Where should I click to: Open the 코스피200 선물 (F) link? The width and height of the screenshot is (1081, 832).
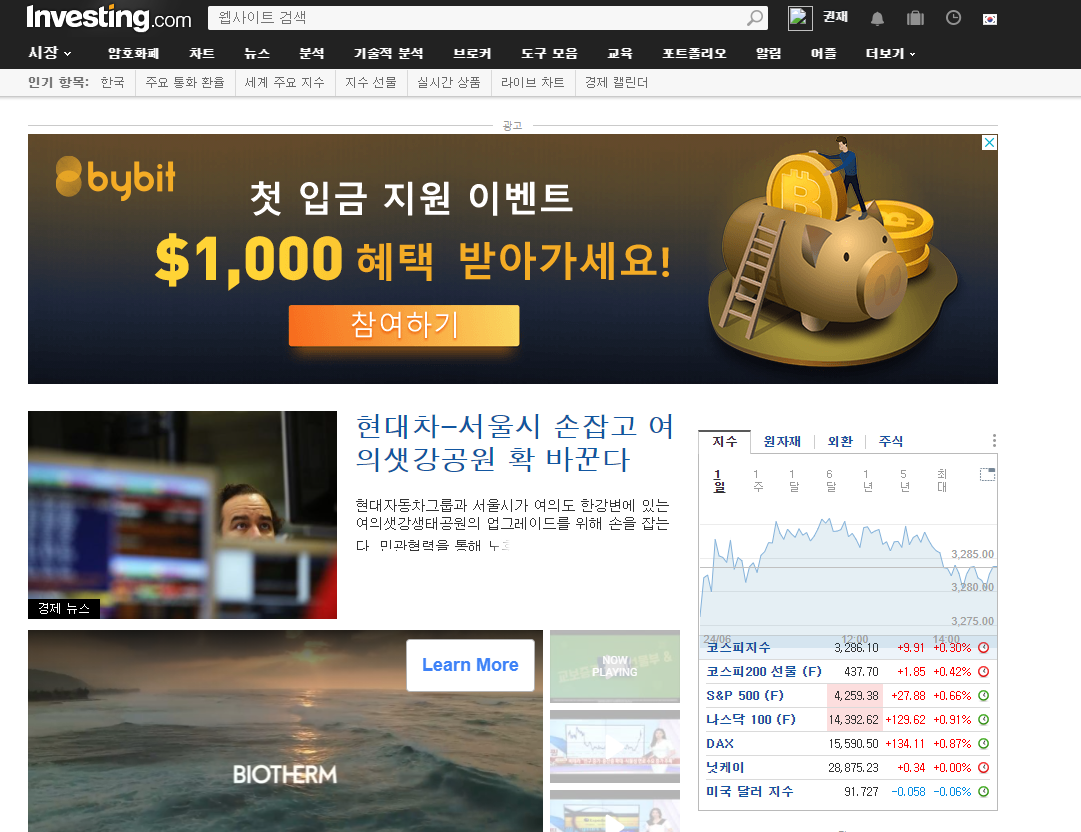point(764,671)
